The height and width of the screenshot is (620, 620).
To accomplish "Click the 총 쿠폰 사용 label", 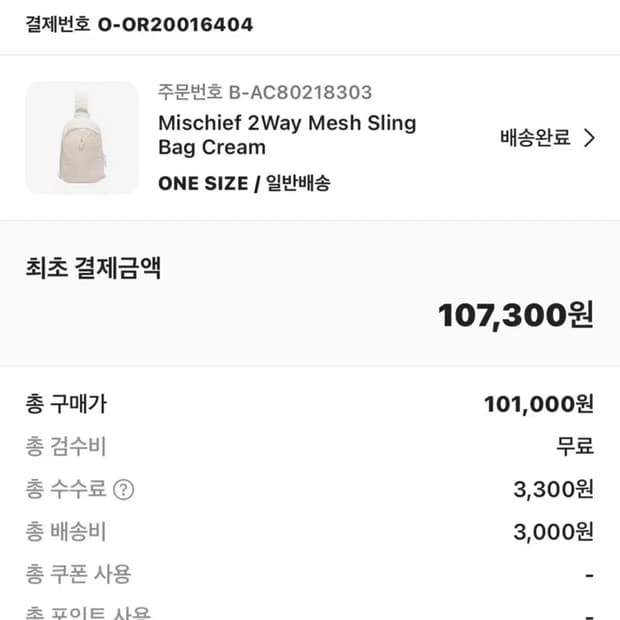I will [78, 574].
